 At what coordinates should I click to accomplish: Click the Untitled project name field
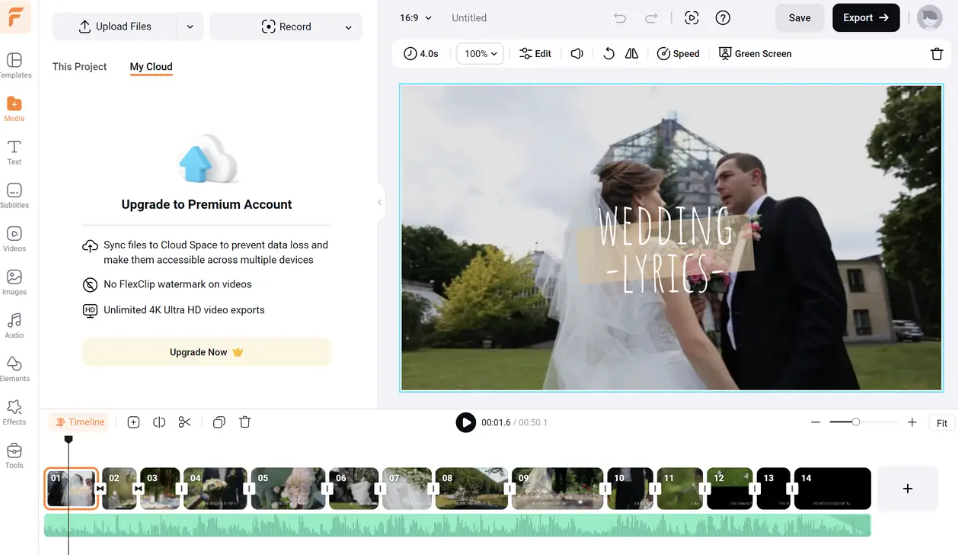[469, 18]
